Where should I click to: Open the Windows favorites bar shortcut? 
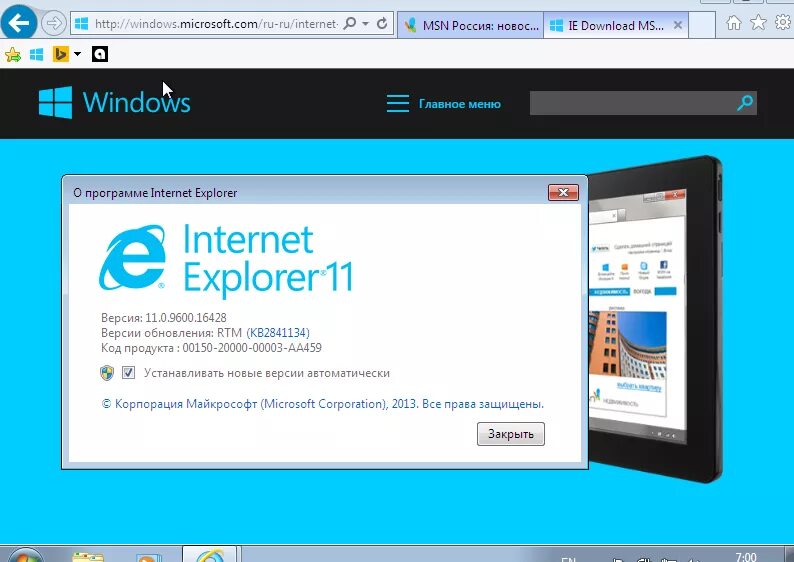36,54
